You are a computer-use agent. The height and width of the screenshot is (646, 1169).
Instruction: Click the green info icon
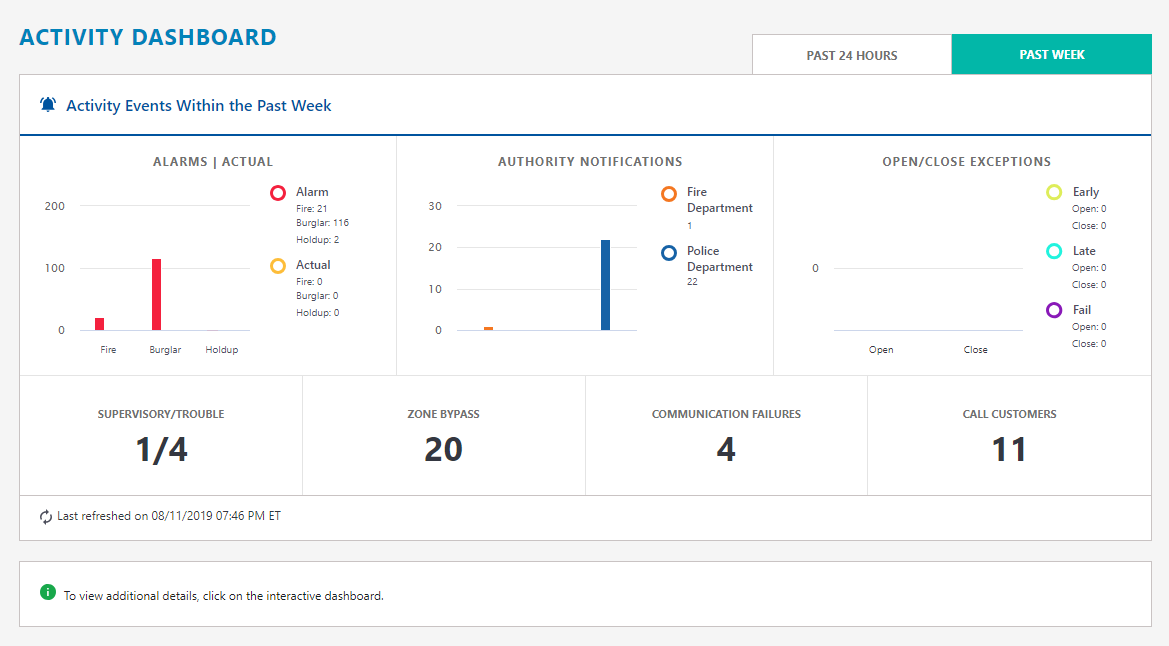tap(47, 592)
